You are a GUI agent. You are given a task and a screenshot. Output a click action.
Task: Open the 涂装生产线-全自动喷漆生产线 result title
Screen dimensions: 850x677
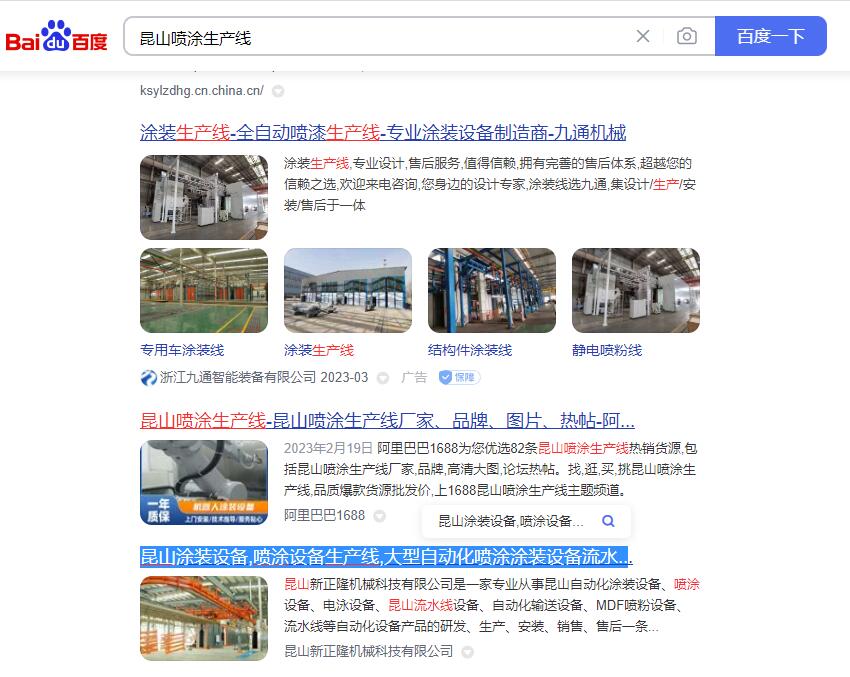pyautogui.click(x=383, y=133)
